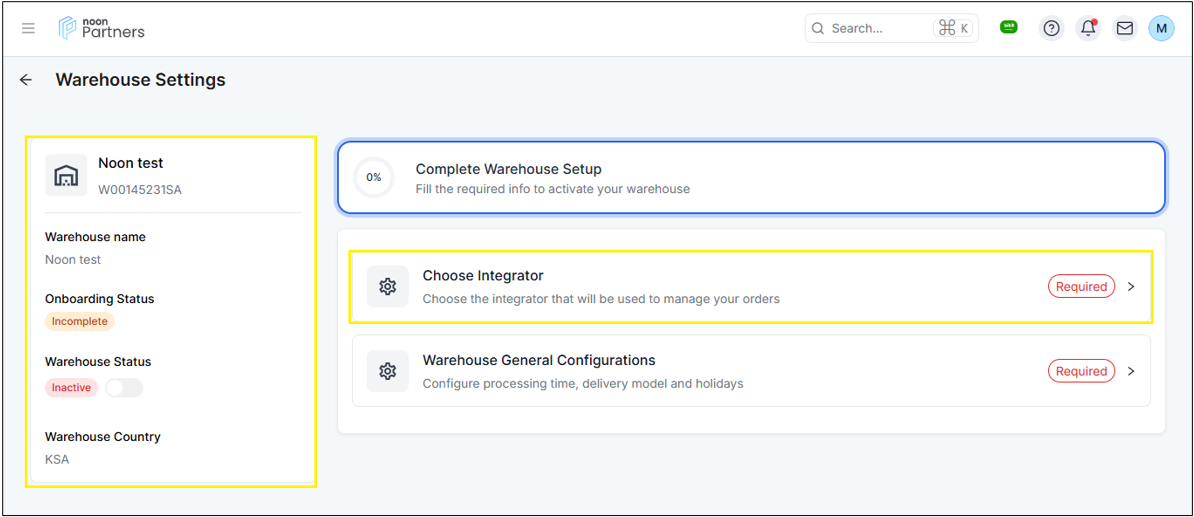Expand Warehouse General Configurations with its chevron
Viewport: 1194px width, 517px height.
[1131, 371]
